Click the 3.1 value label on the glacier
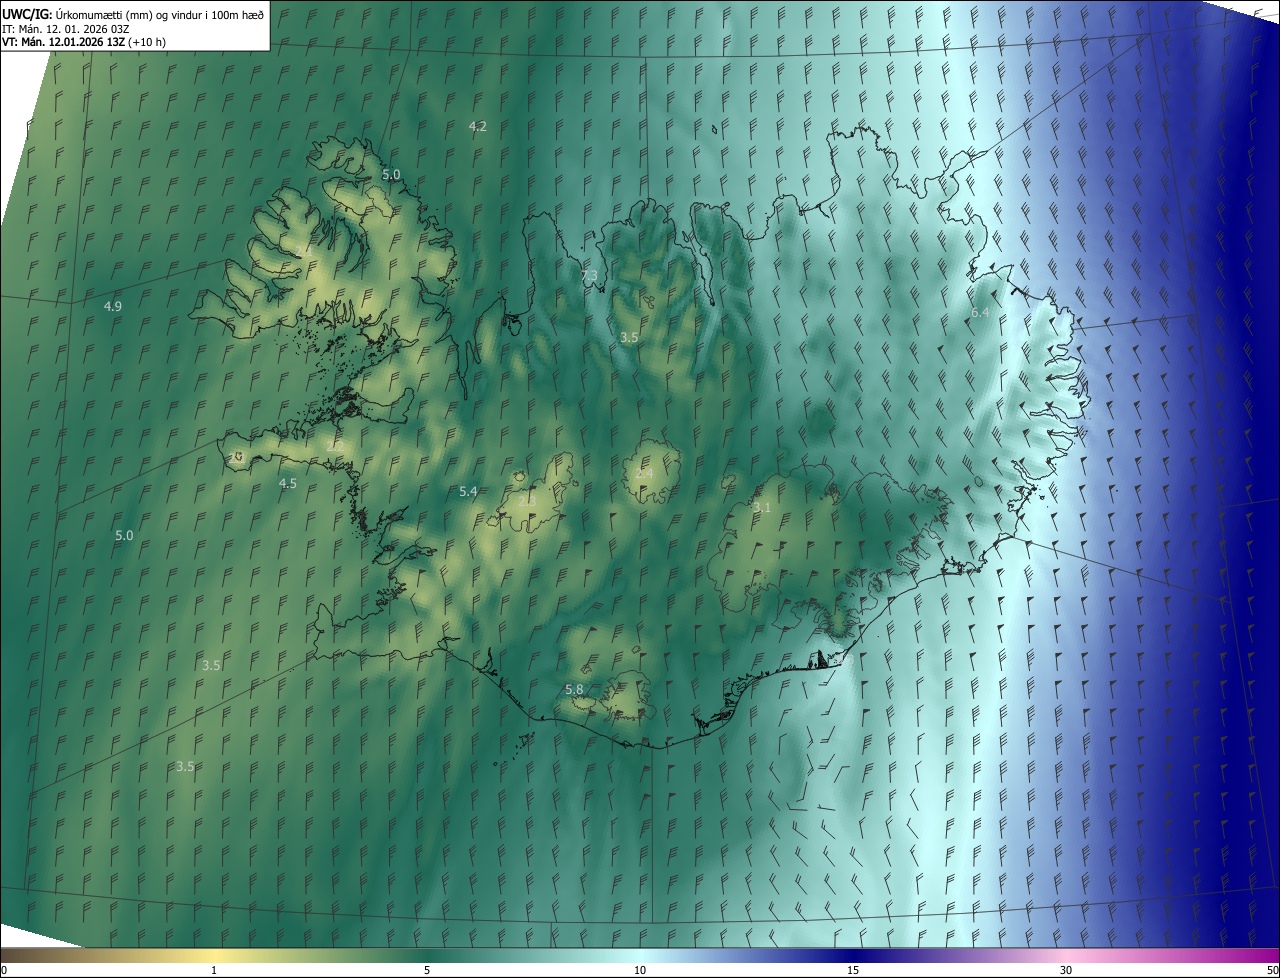Screen dimensions: 1280x978 click(x=762, y=508)
